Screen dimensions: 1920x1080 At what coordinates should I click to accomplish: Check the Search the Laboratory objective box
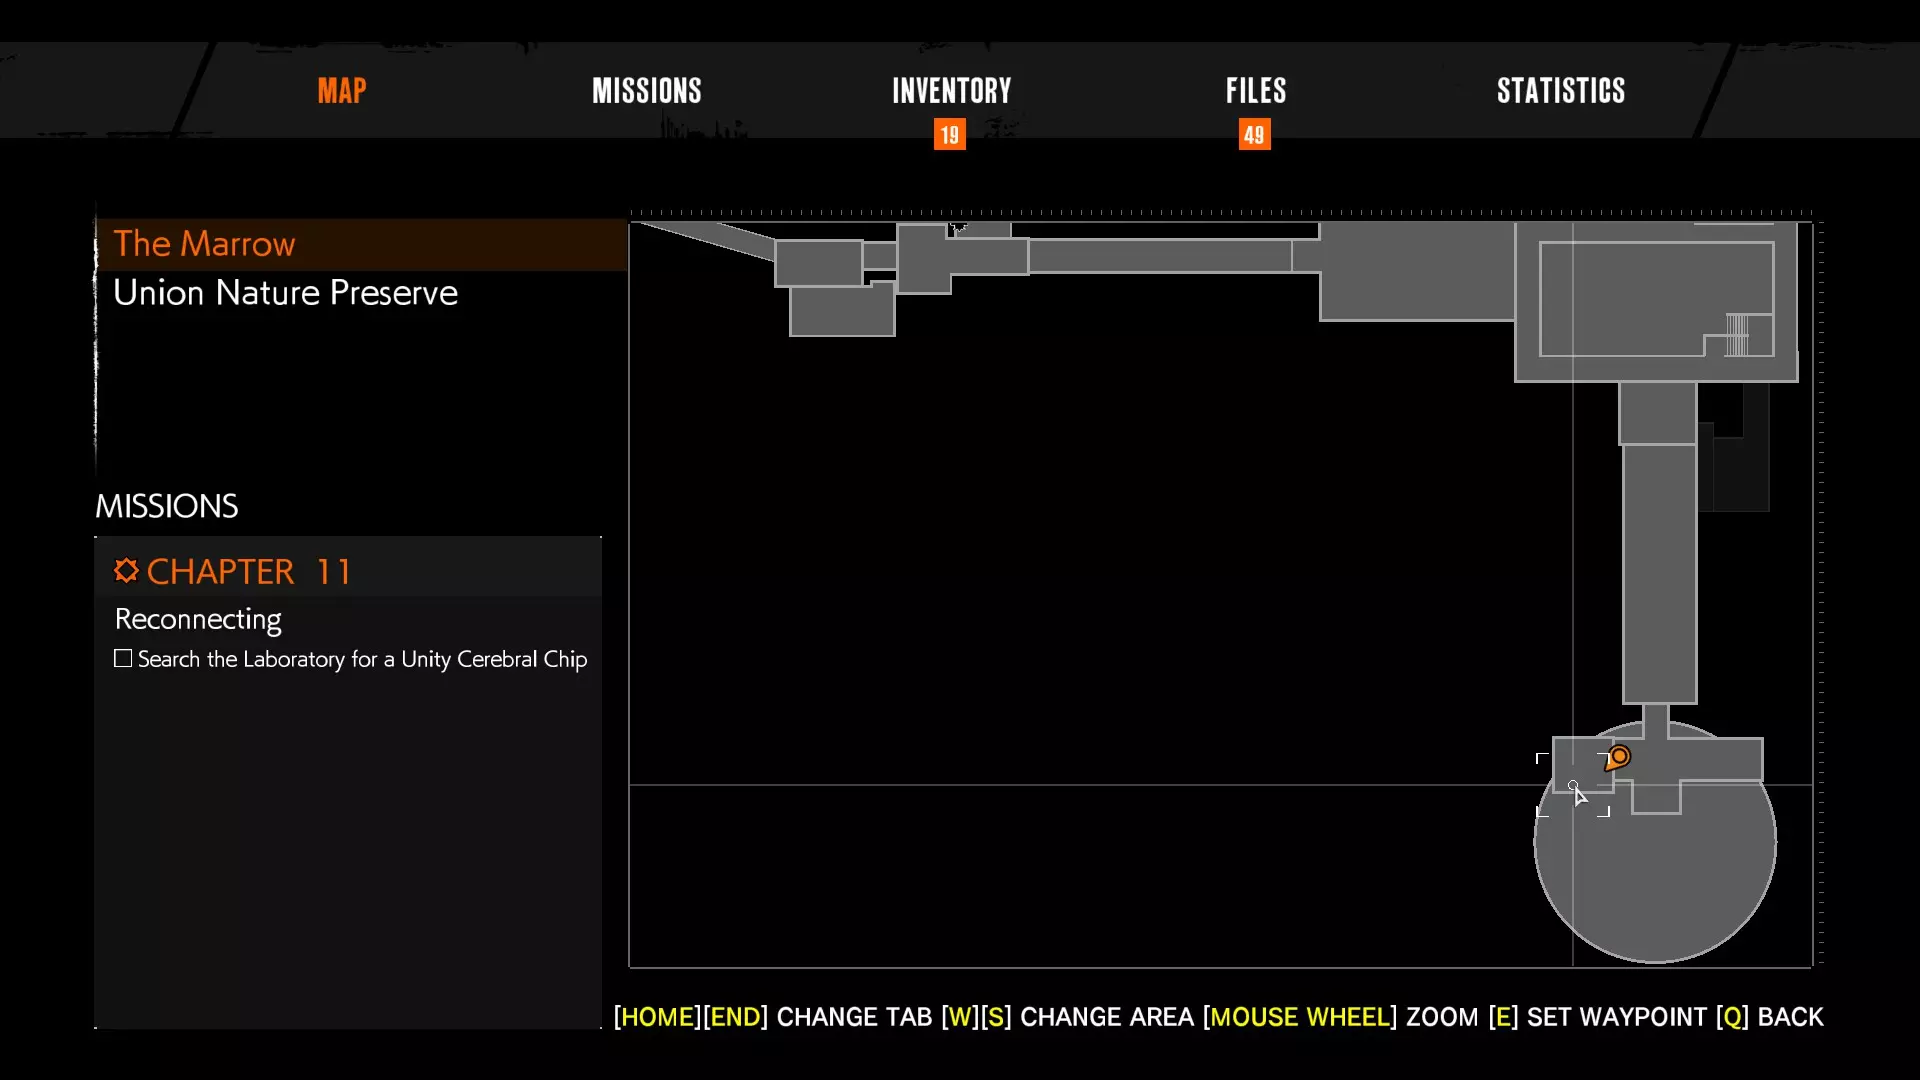[x=123, y=659]
